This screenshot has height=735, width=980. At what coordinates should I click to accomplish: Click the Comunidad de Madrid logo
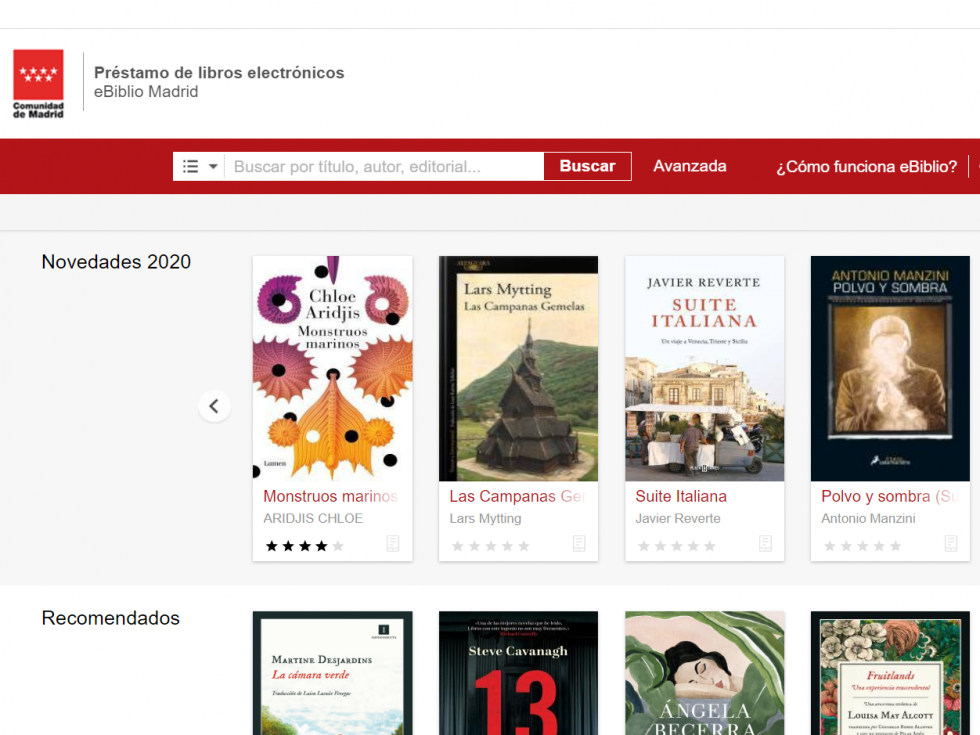pos(38,84)
